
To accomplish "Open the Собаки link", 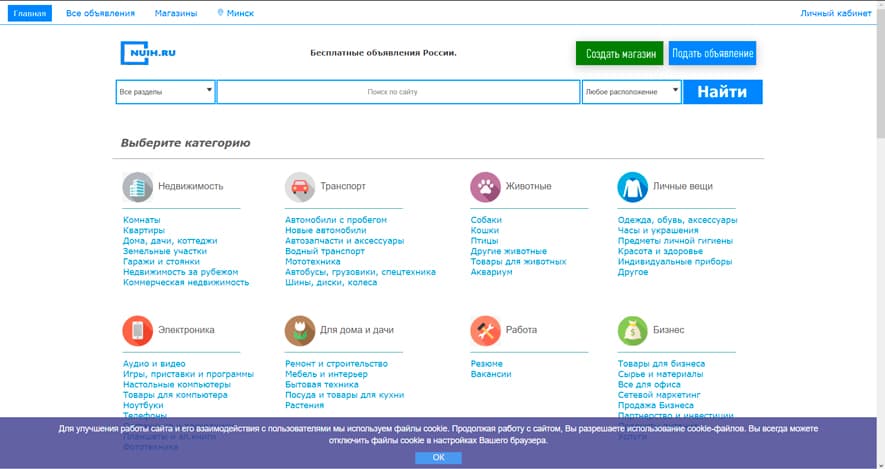I will point(486,220).
